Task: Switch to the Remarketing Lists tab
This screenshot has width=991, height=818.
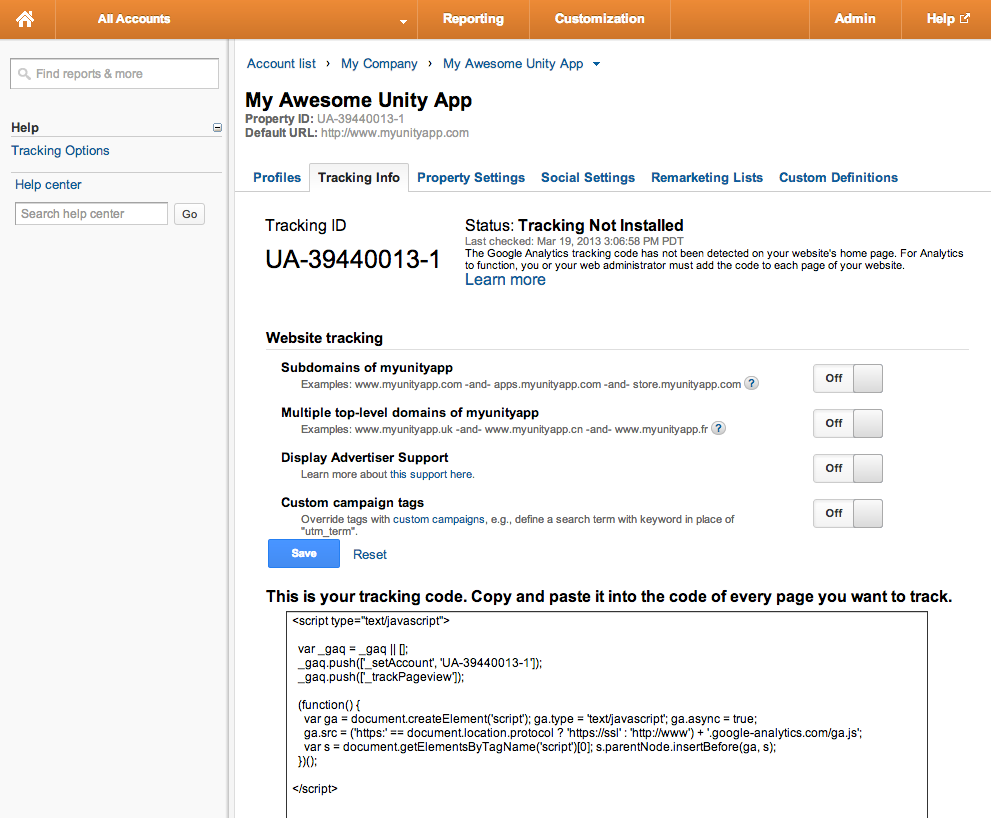Action: pyautogui.click(x=707, y=178)
